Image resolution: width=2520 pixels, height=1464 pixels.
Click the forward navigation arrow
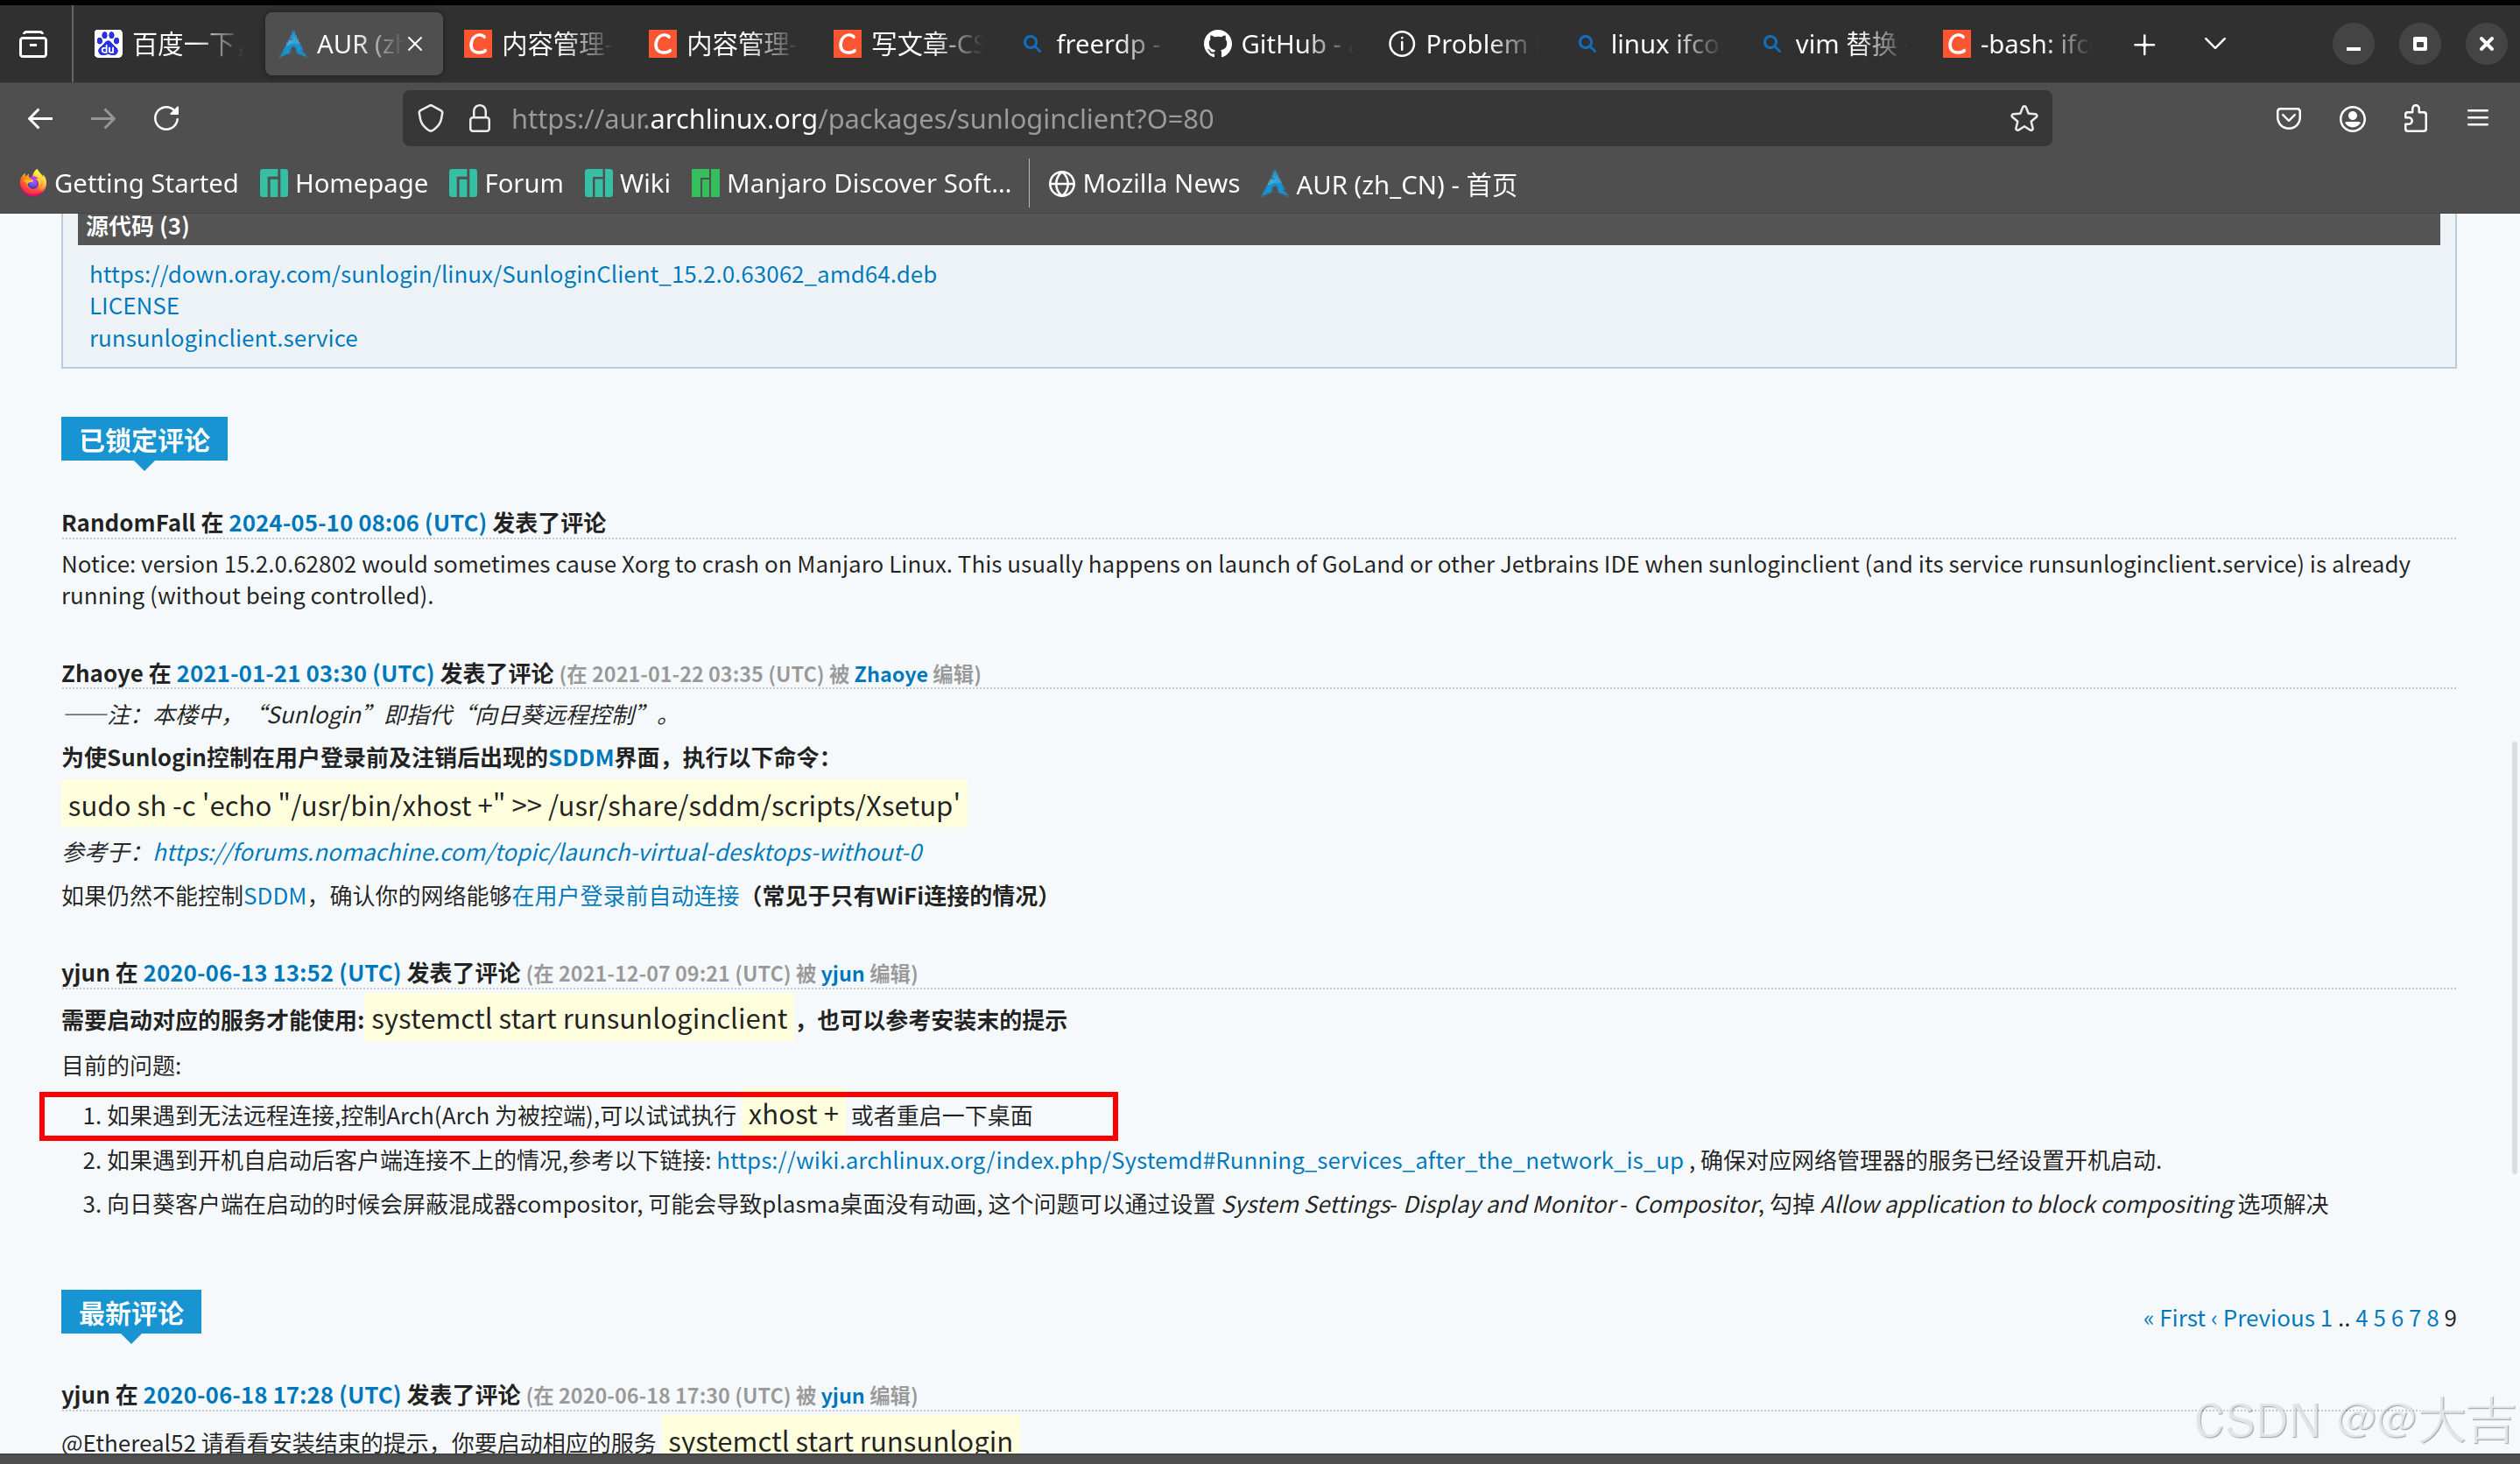pos(103,118)
